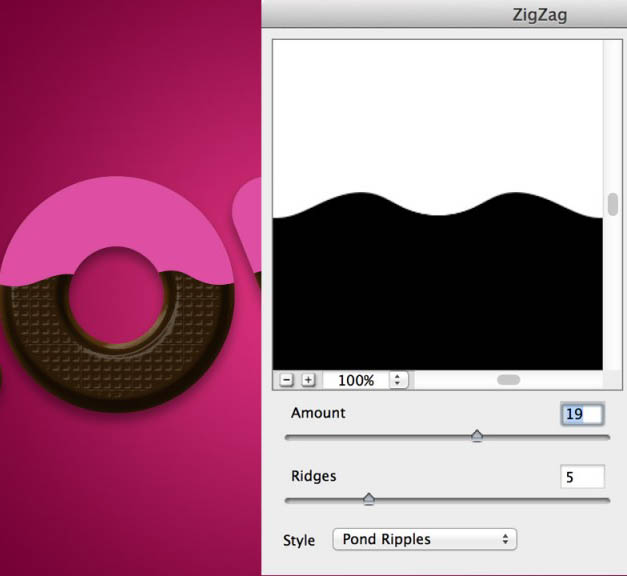
Task: Click the Amount slider handle
Action: [477, 436]
